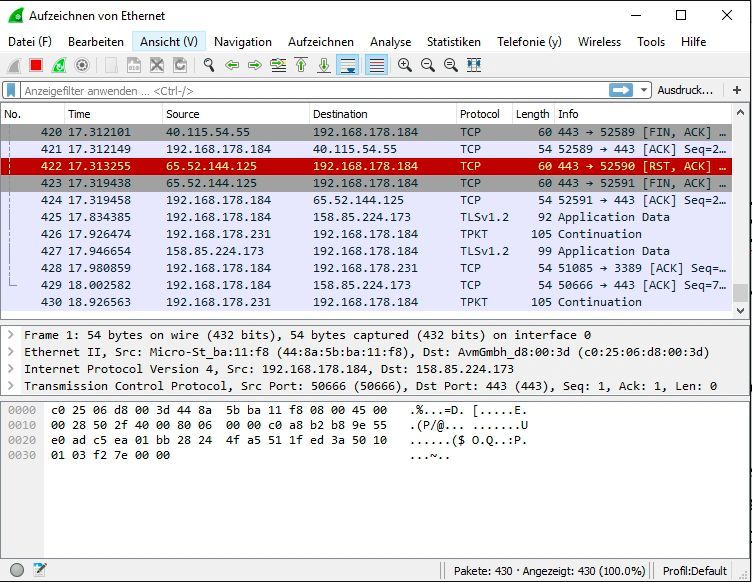Sort by the Time column header
Screen dimensions: 752x582
pos(113,114)
